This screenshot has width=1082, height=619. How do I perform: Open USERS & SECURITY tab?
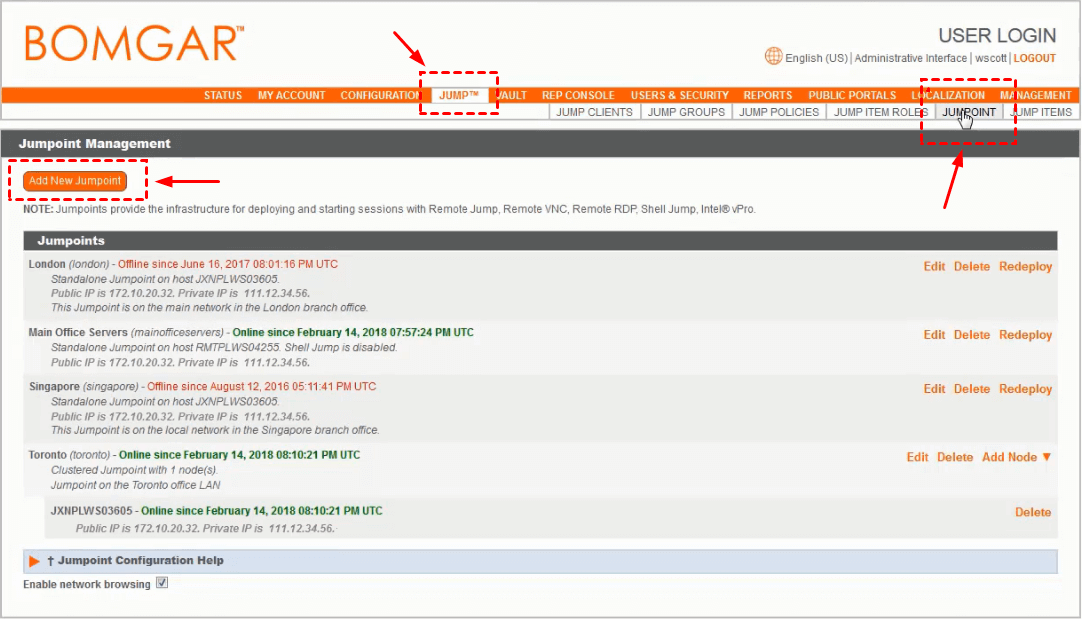(680, 95)
